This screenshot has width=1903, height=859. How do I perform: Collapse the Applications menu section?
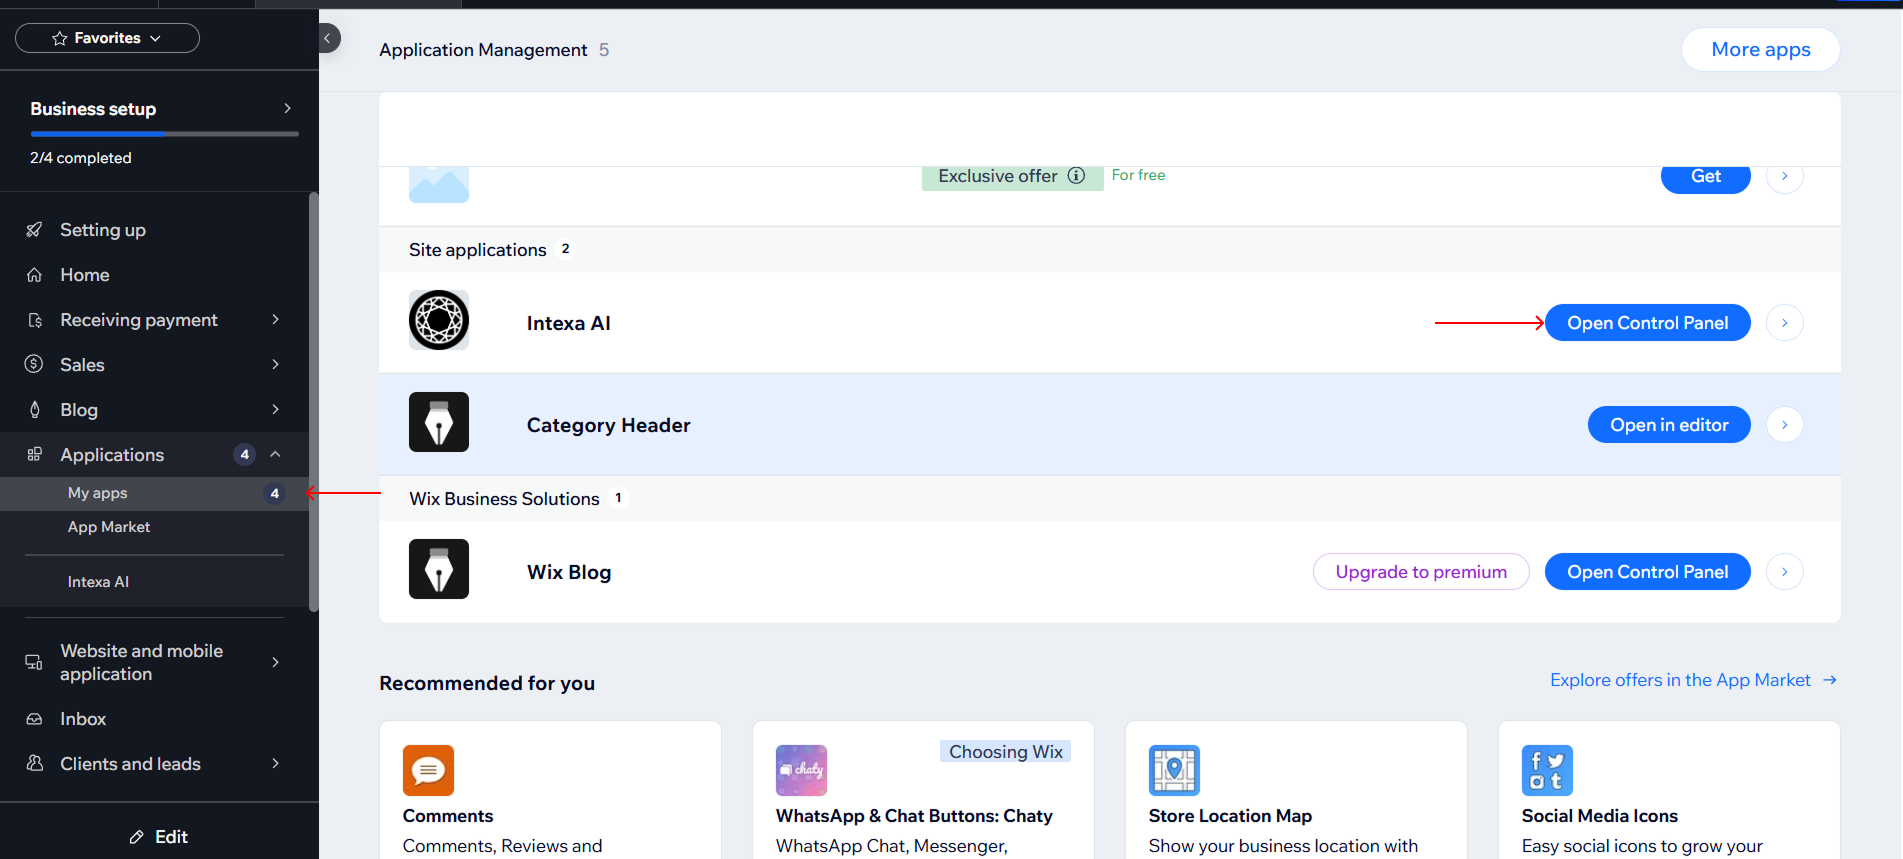pyautogui.click(x=275, y=455)
